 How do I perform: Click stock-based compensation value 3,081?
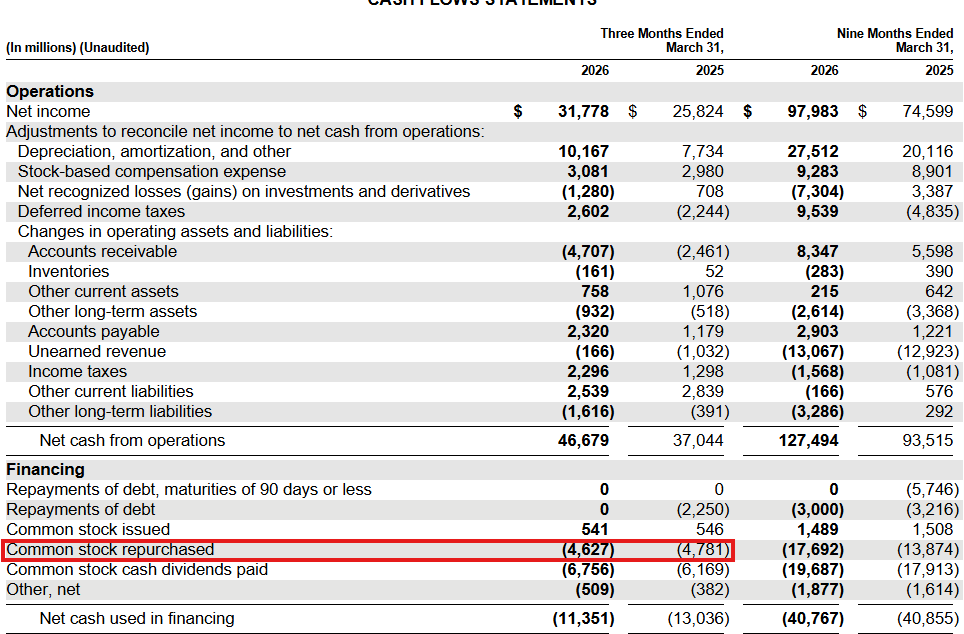(588, 171)
